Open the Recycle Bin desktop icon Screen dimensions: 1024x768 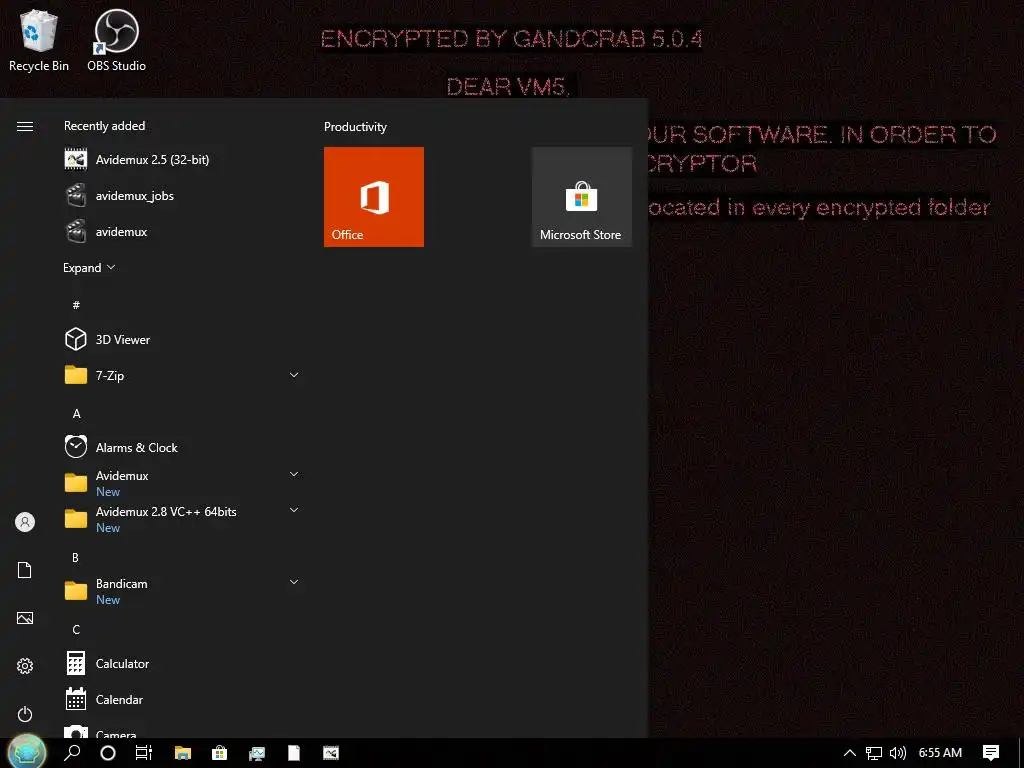coord(39,40)
